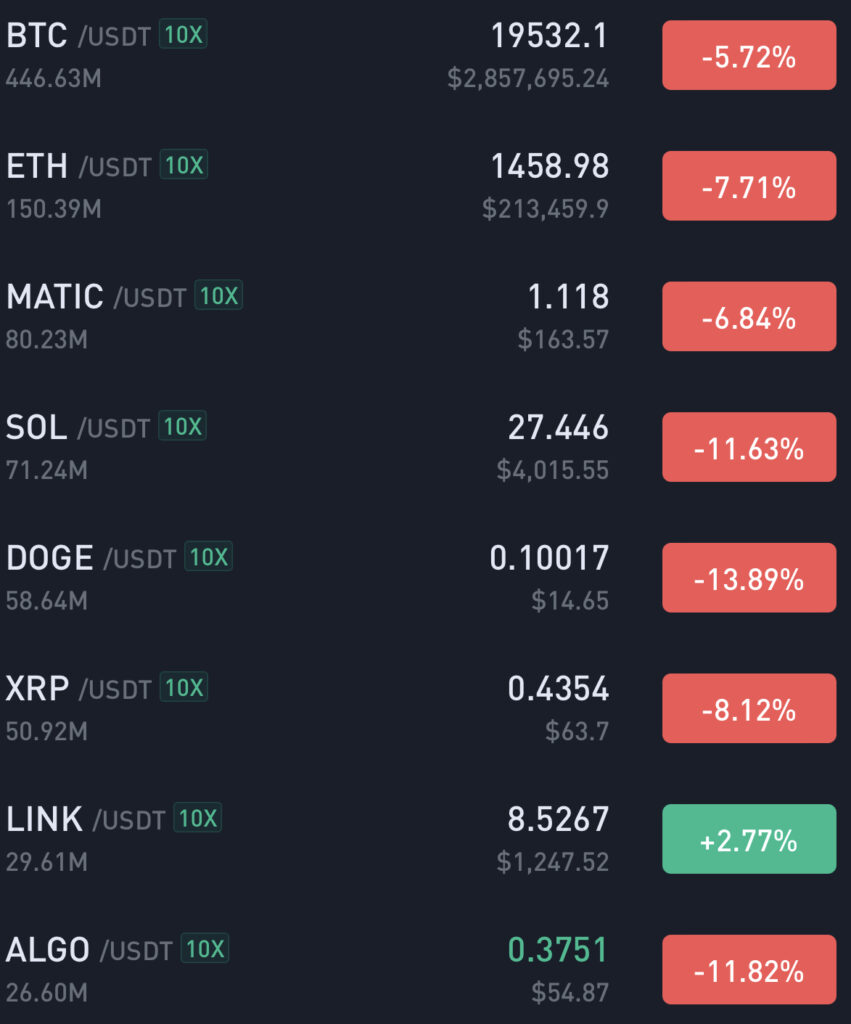
Task: Click the 10X leverage badge beside BTC
Action: click(x=183, y=36)
